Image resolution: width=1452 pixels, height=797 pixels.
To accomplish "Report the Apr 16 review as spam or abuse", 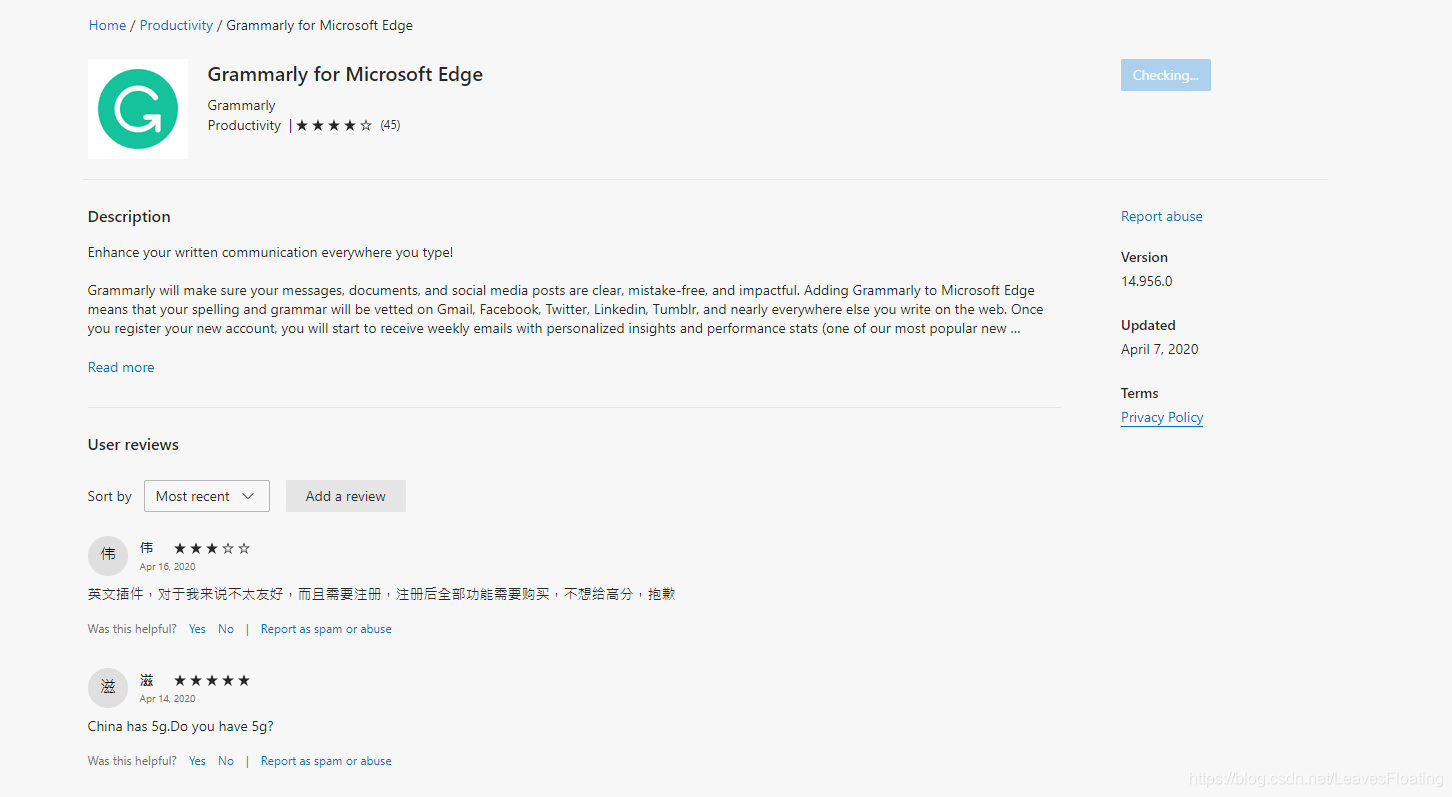I will coord(326,629).
